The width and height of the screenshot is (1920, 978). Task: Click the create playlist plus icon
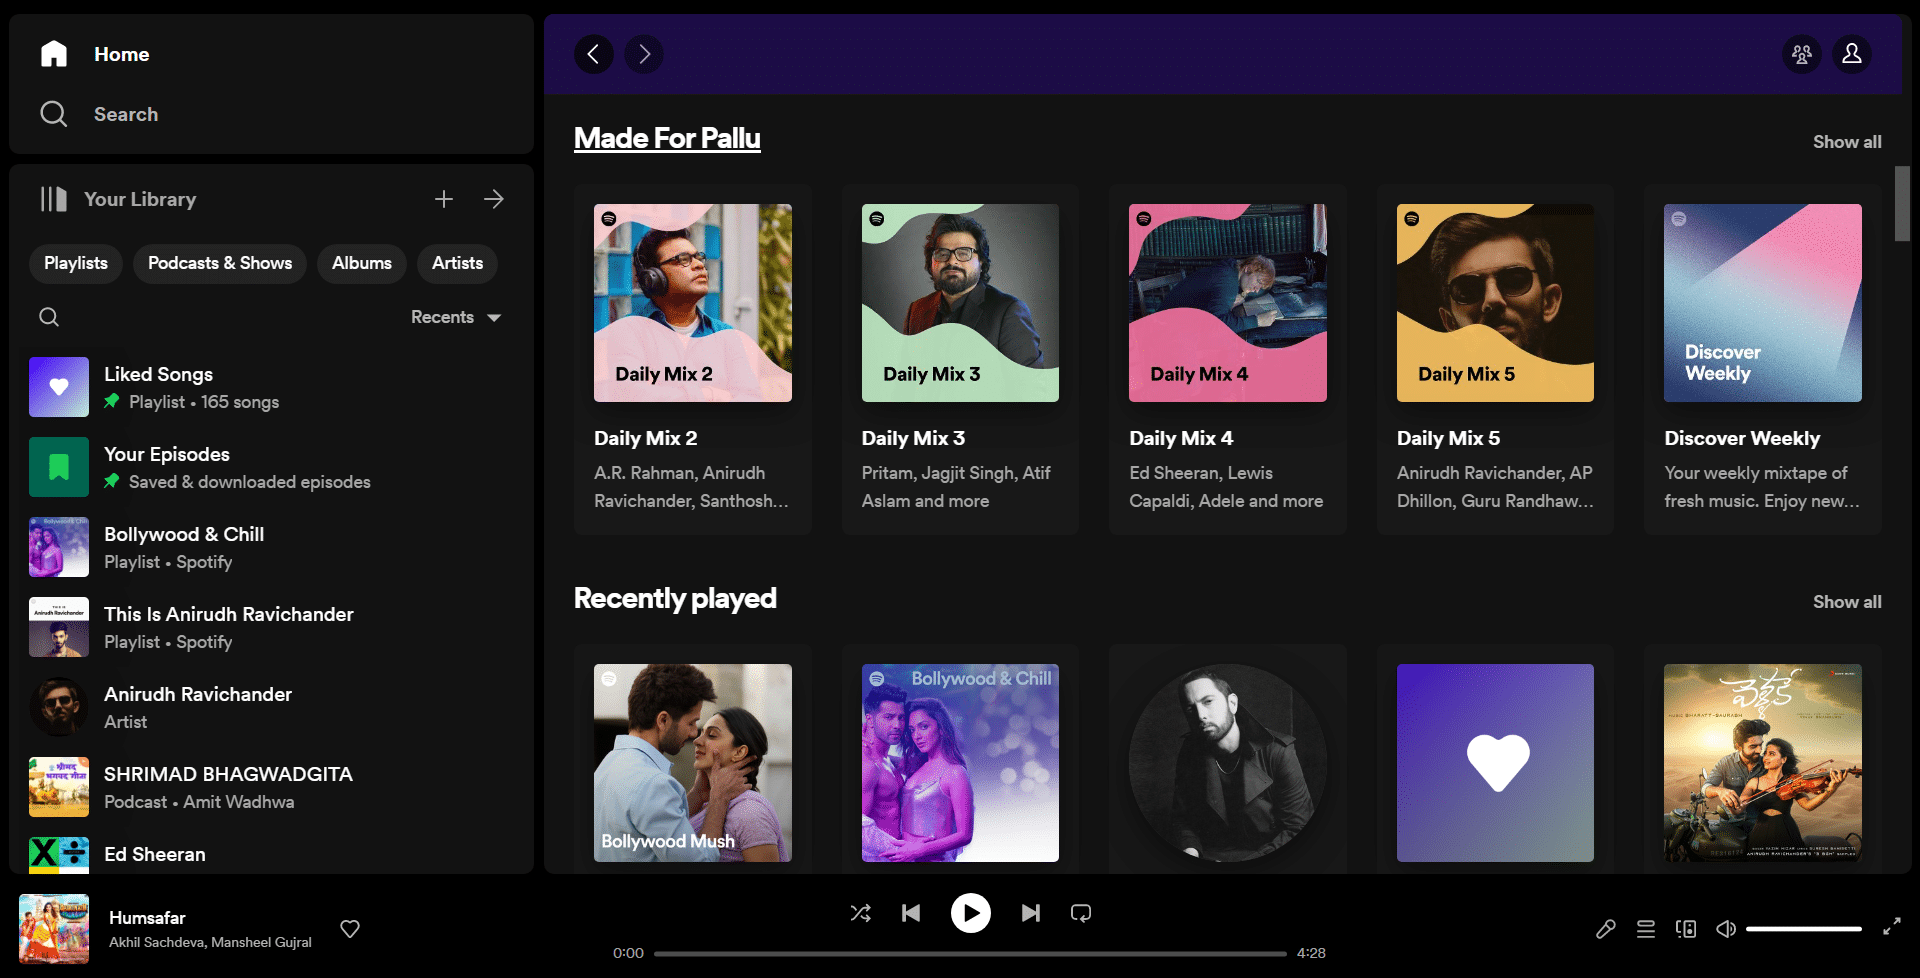coord(444,199)
